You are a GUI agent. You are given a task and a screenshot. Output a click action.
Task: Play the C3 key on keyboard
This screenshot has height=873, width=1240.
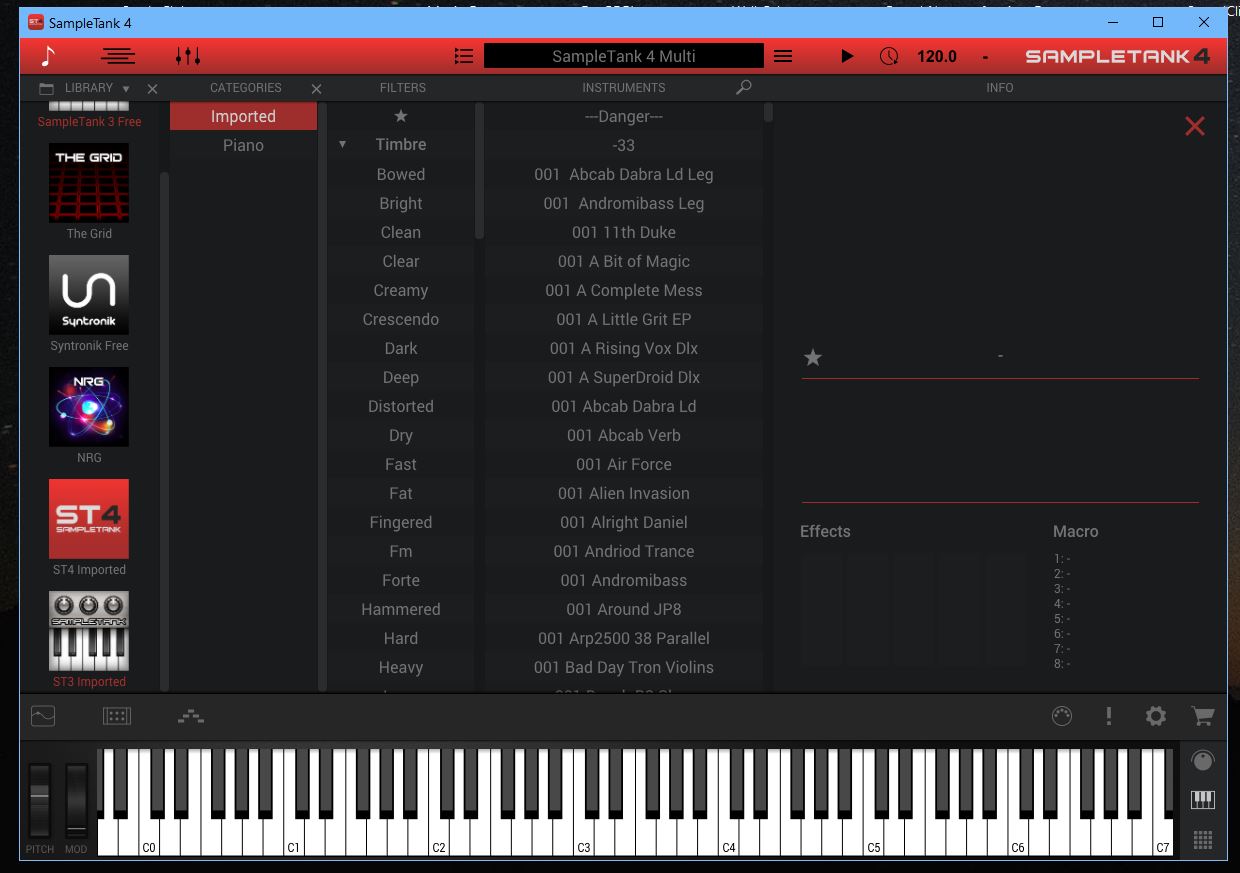click(583, 835)
